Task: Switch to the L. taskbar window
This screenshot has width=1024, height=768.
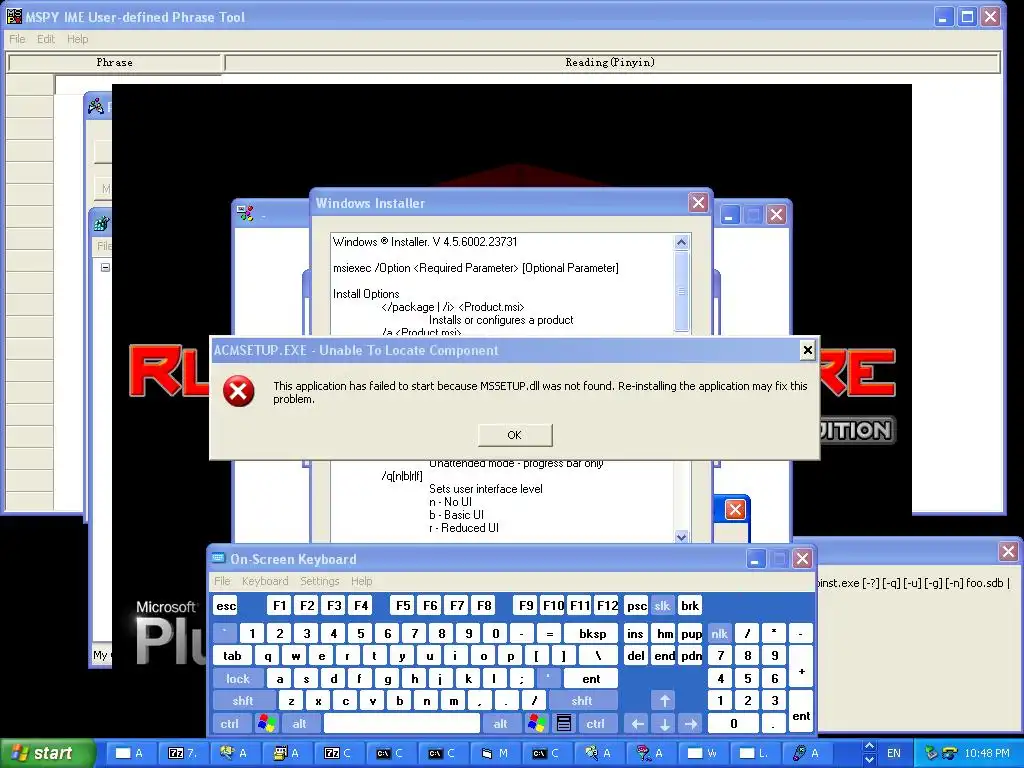Action: [x=754, y=753]
